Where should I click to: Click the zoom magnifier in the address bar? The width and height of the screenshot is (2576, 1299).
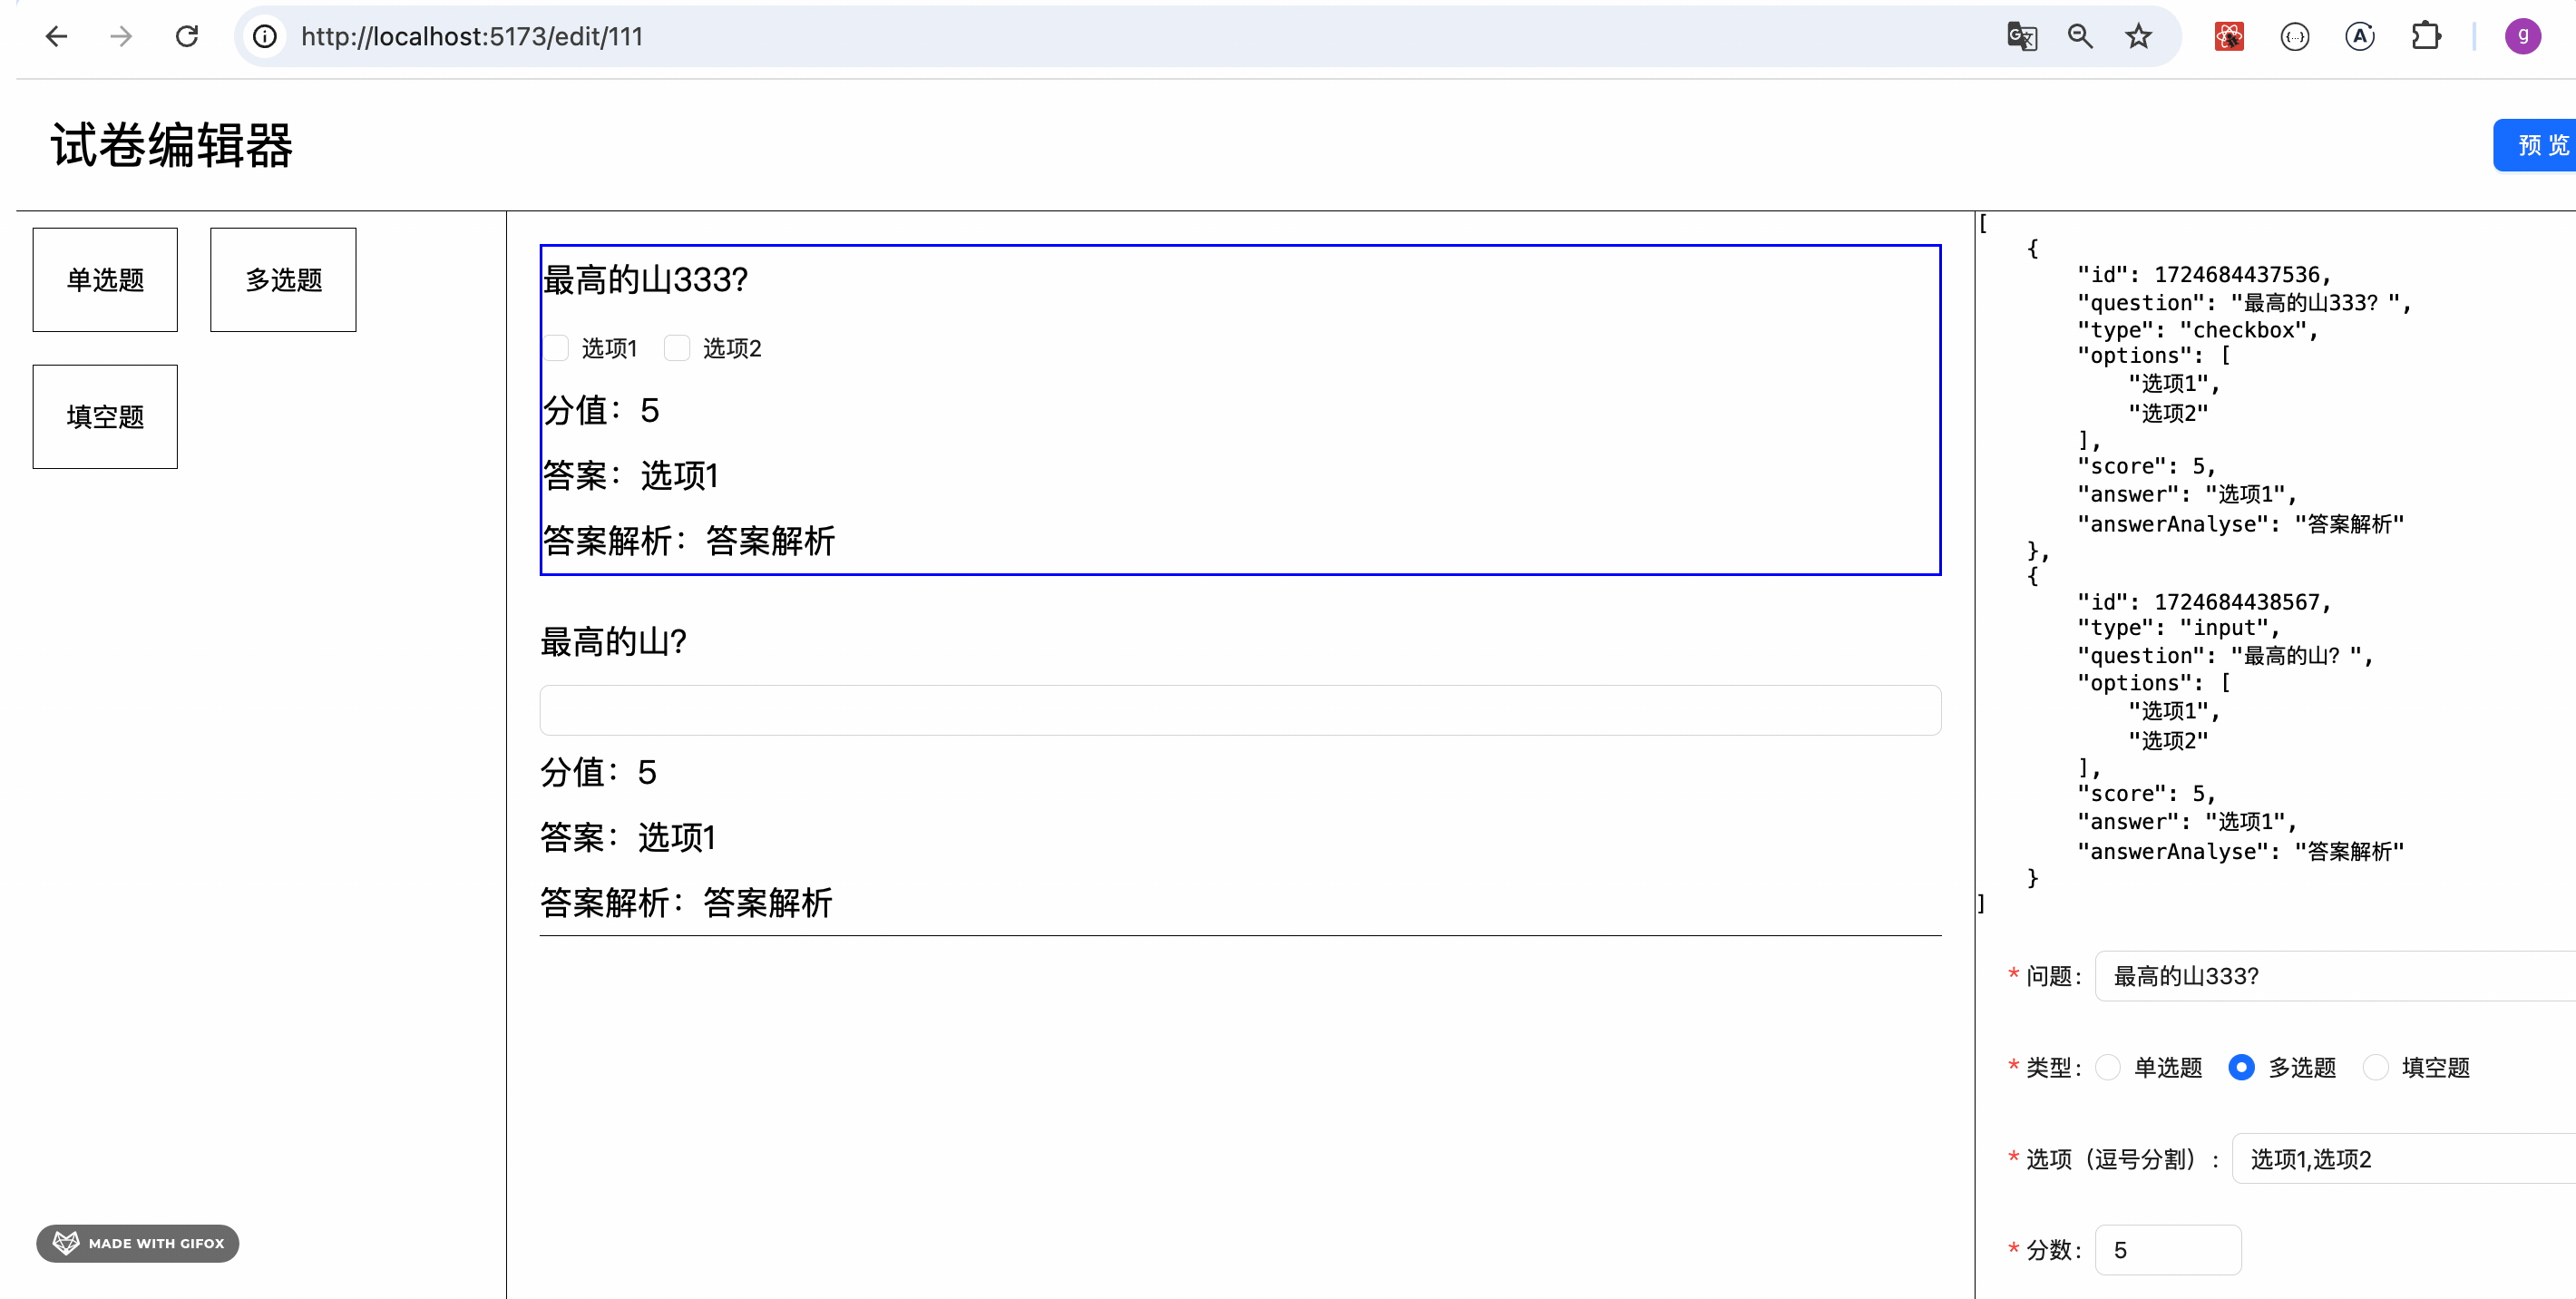2080,36
